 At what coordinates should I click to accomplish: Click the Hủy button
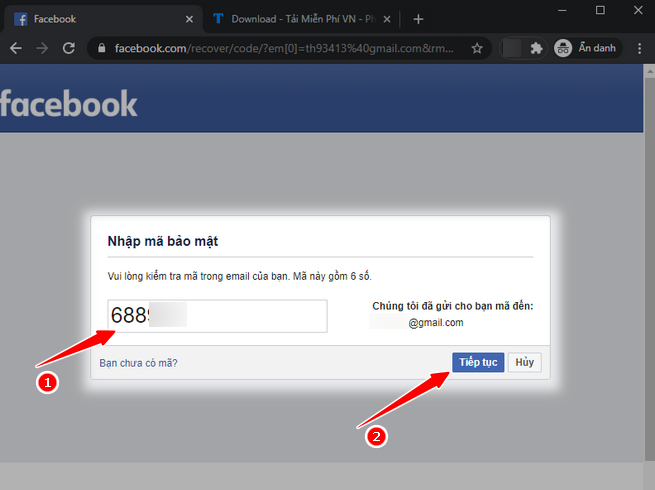(525, 362)
